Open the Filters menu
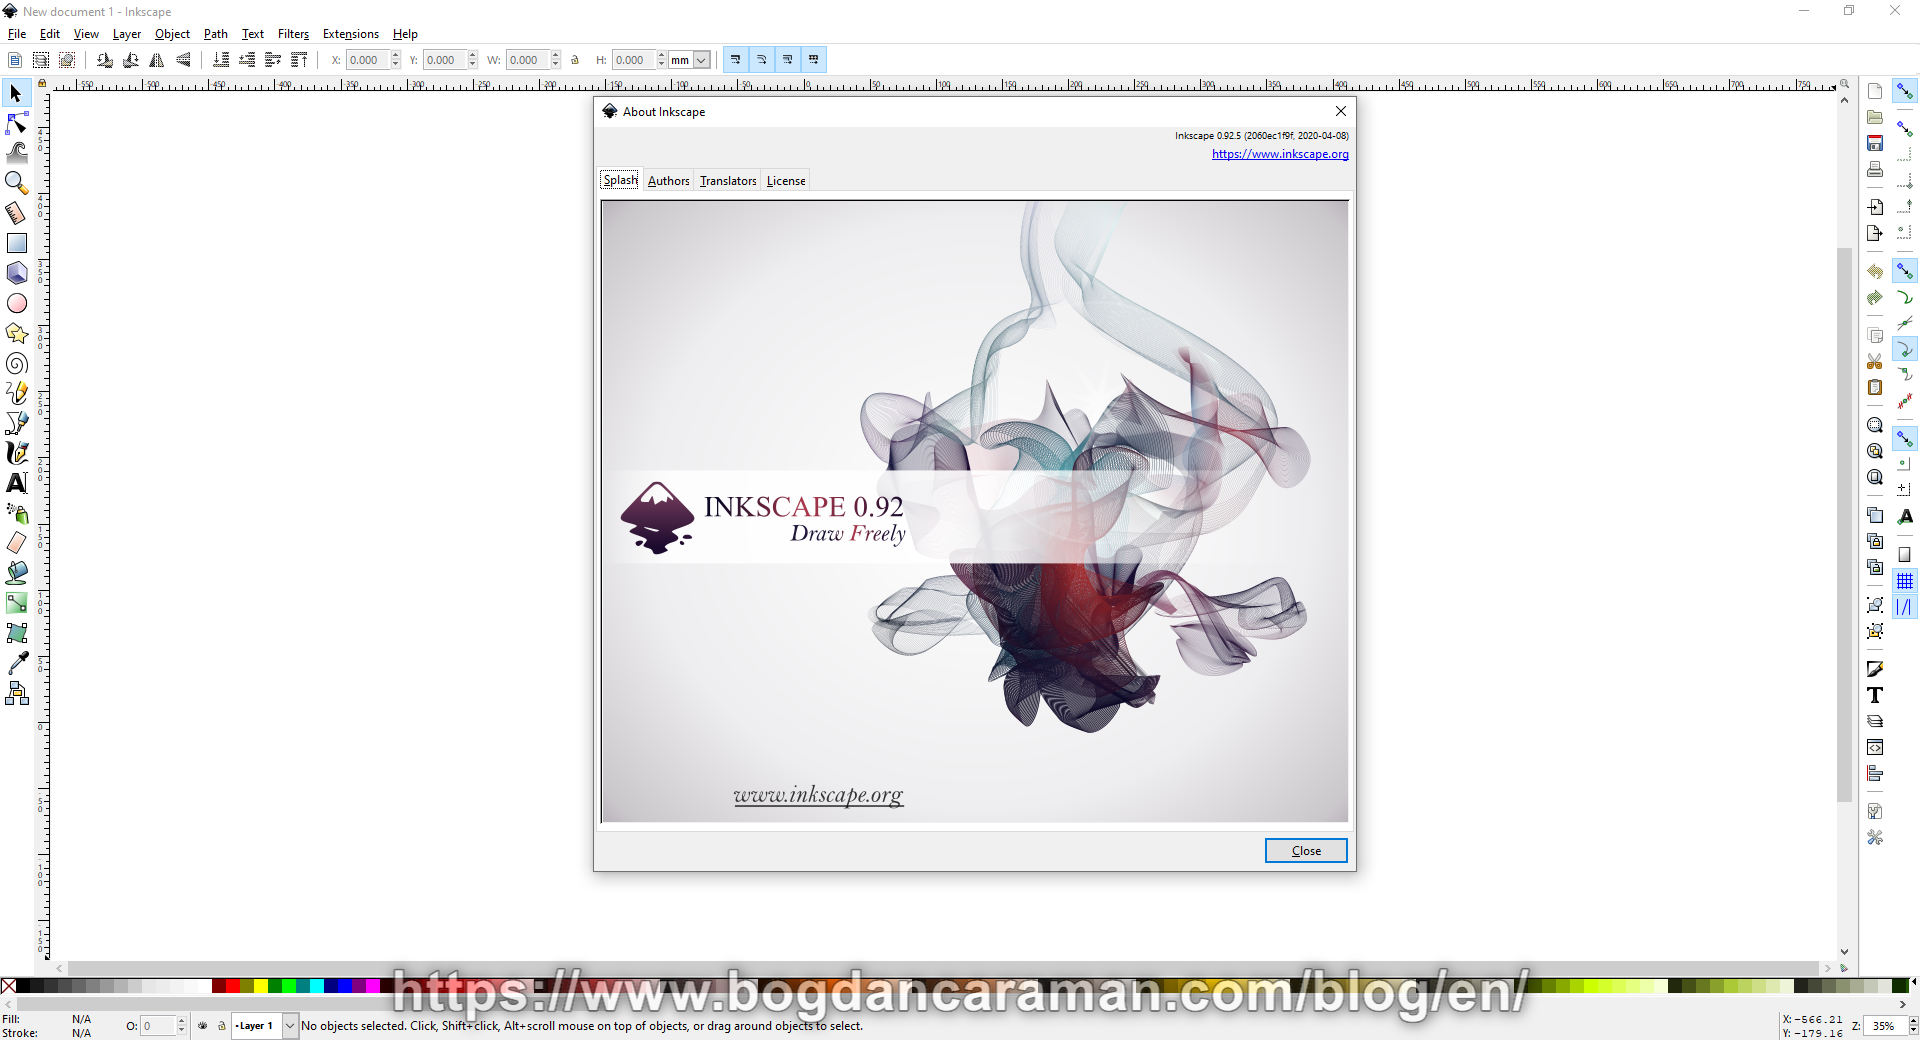Image resolution: width=1920 pixels, height=1040 pixels. [x=293, y=34]
